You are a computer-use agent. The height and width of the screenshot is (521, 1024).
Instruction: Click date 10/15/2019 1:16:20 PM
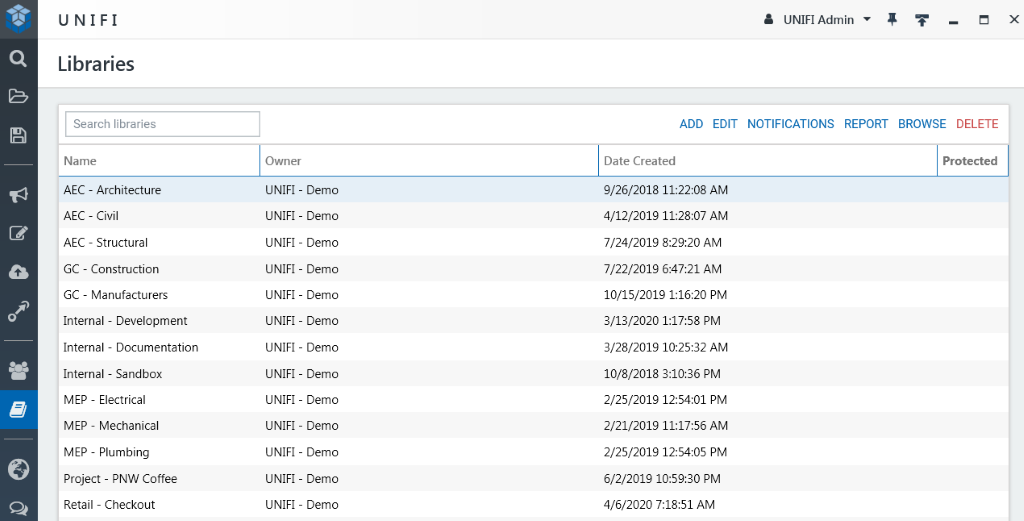point(665,294)
